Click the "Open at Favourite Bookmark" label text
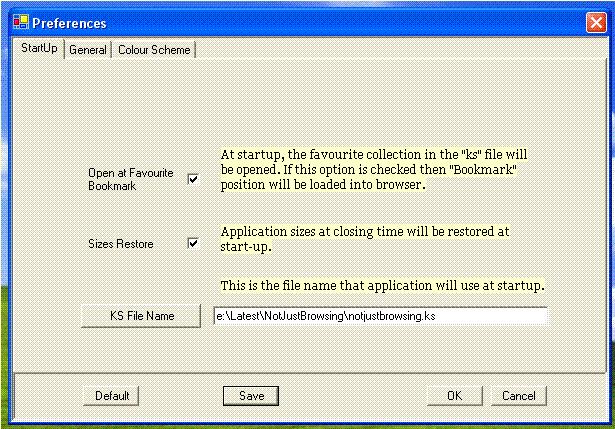615x429 pixels. click(x=130, y=179)
